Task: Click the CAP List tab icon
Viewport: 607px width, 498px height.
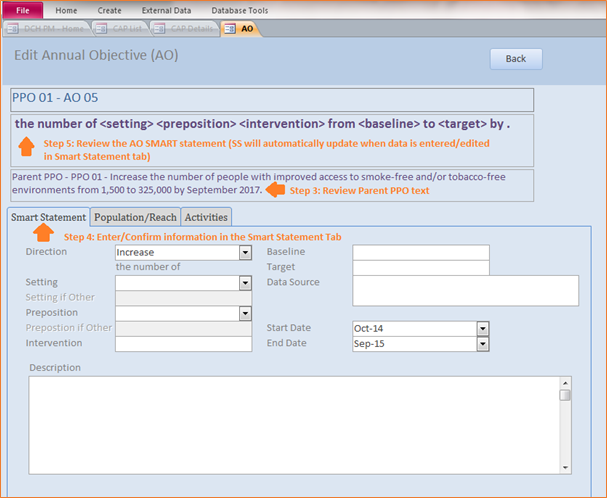Action: click(101, 29)
